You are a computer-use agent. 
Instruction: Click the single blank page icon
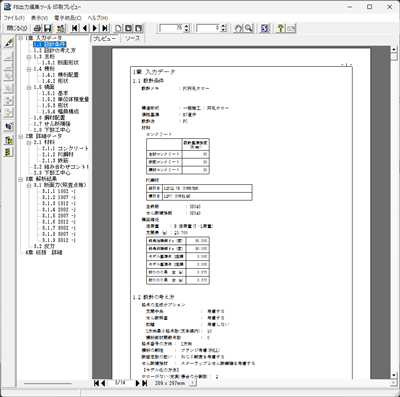(x=118, y=28)
